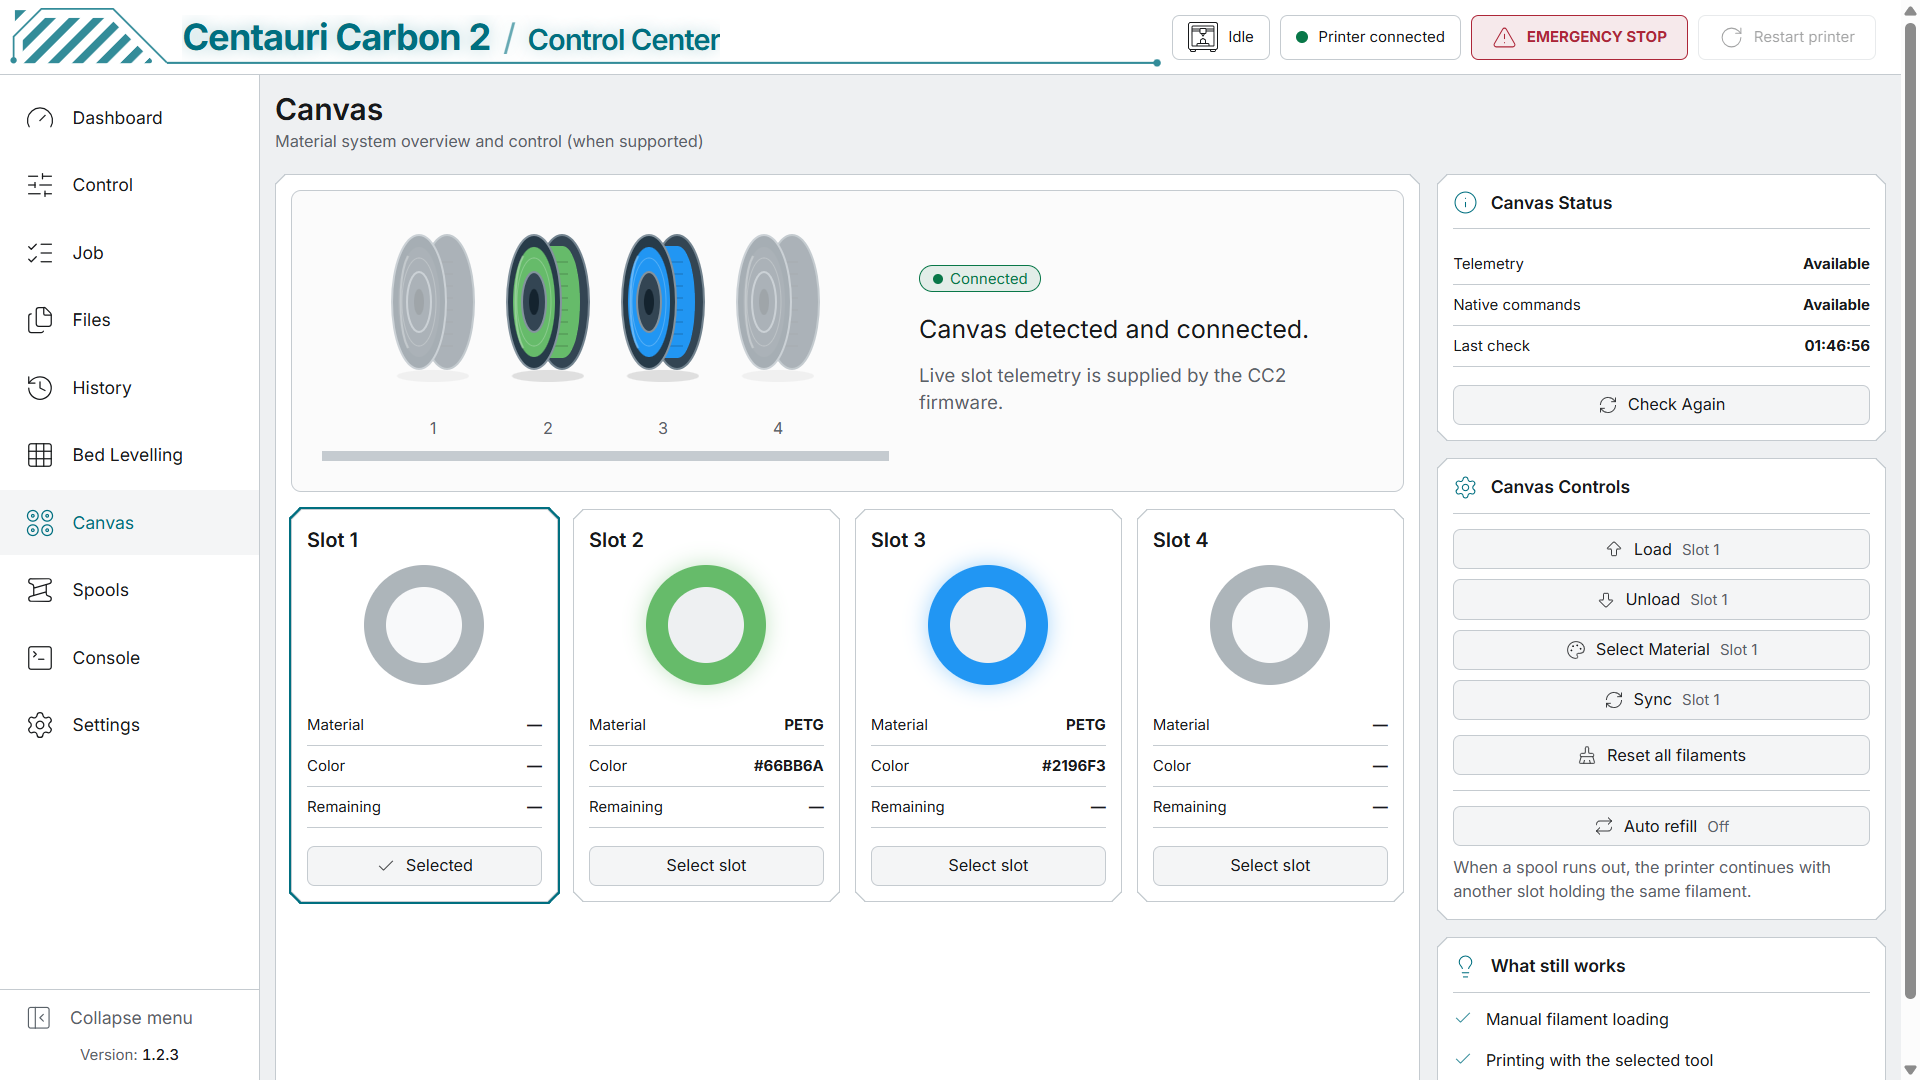Click the Console terminal icon
This screenshot has height=1080, width=1920.
click(x=40, y=658)
